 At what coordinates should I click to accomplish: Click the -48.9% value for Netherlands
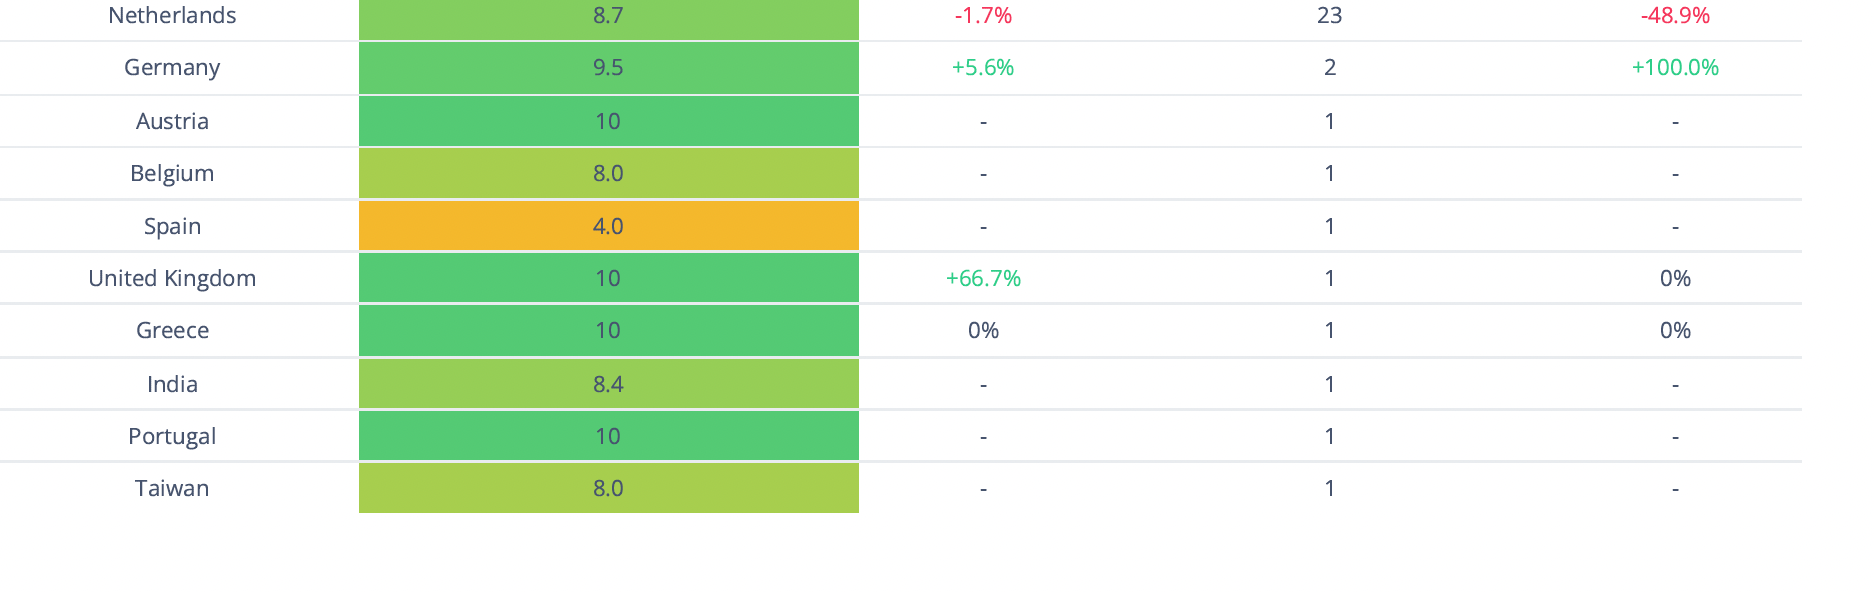[1675, 16]
